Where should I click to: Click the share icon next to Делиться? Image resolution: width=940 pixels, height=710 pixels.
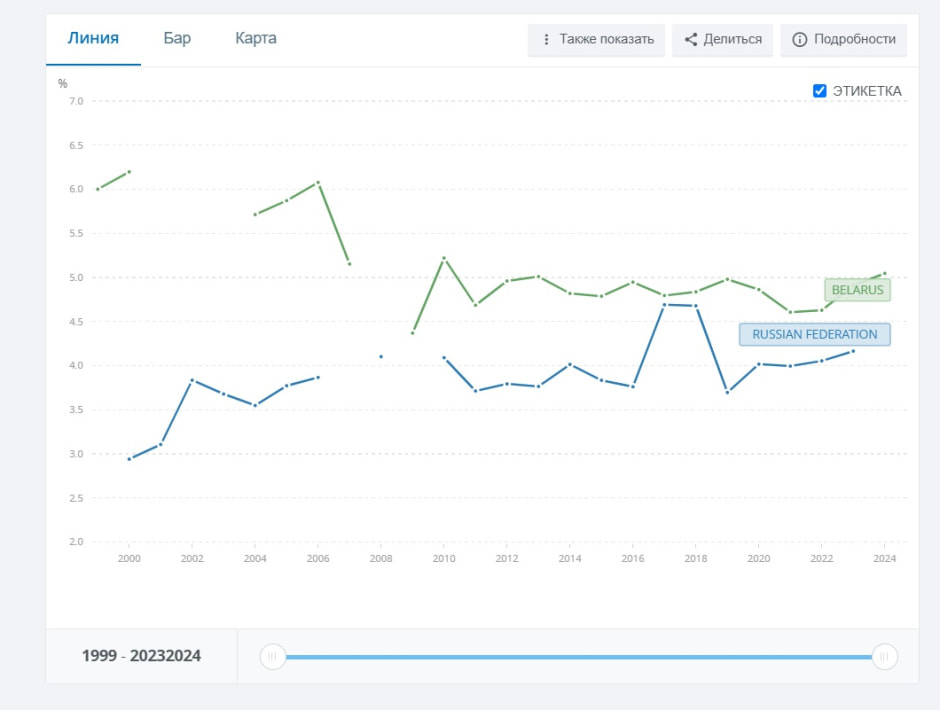point(691,40)
